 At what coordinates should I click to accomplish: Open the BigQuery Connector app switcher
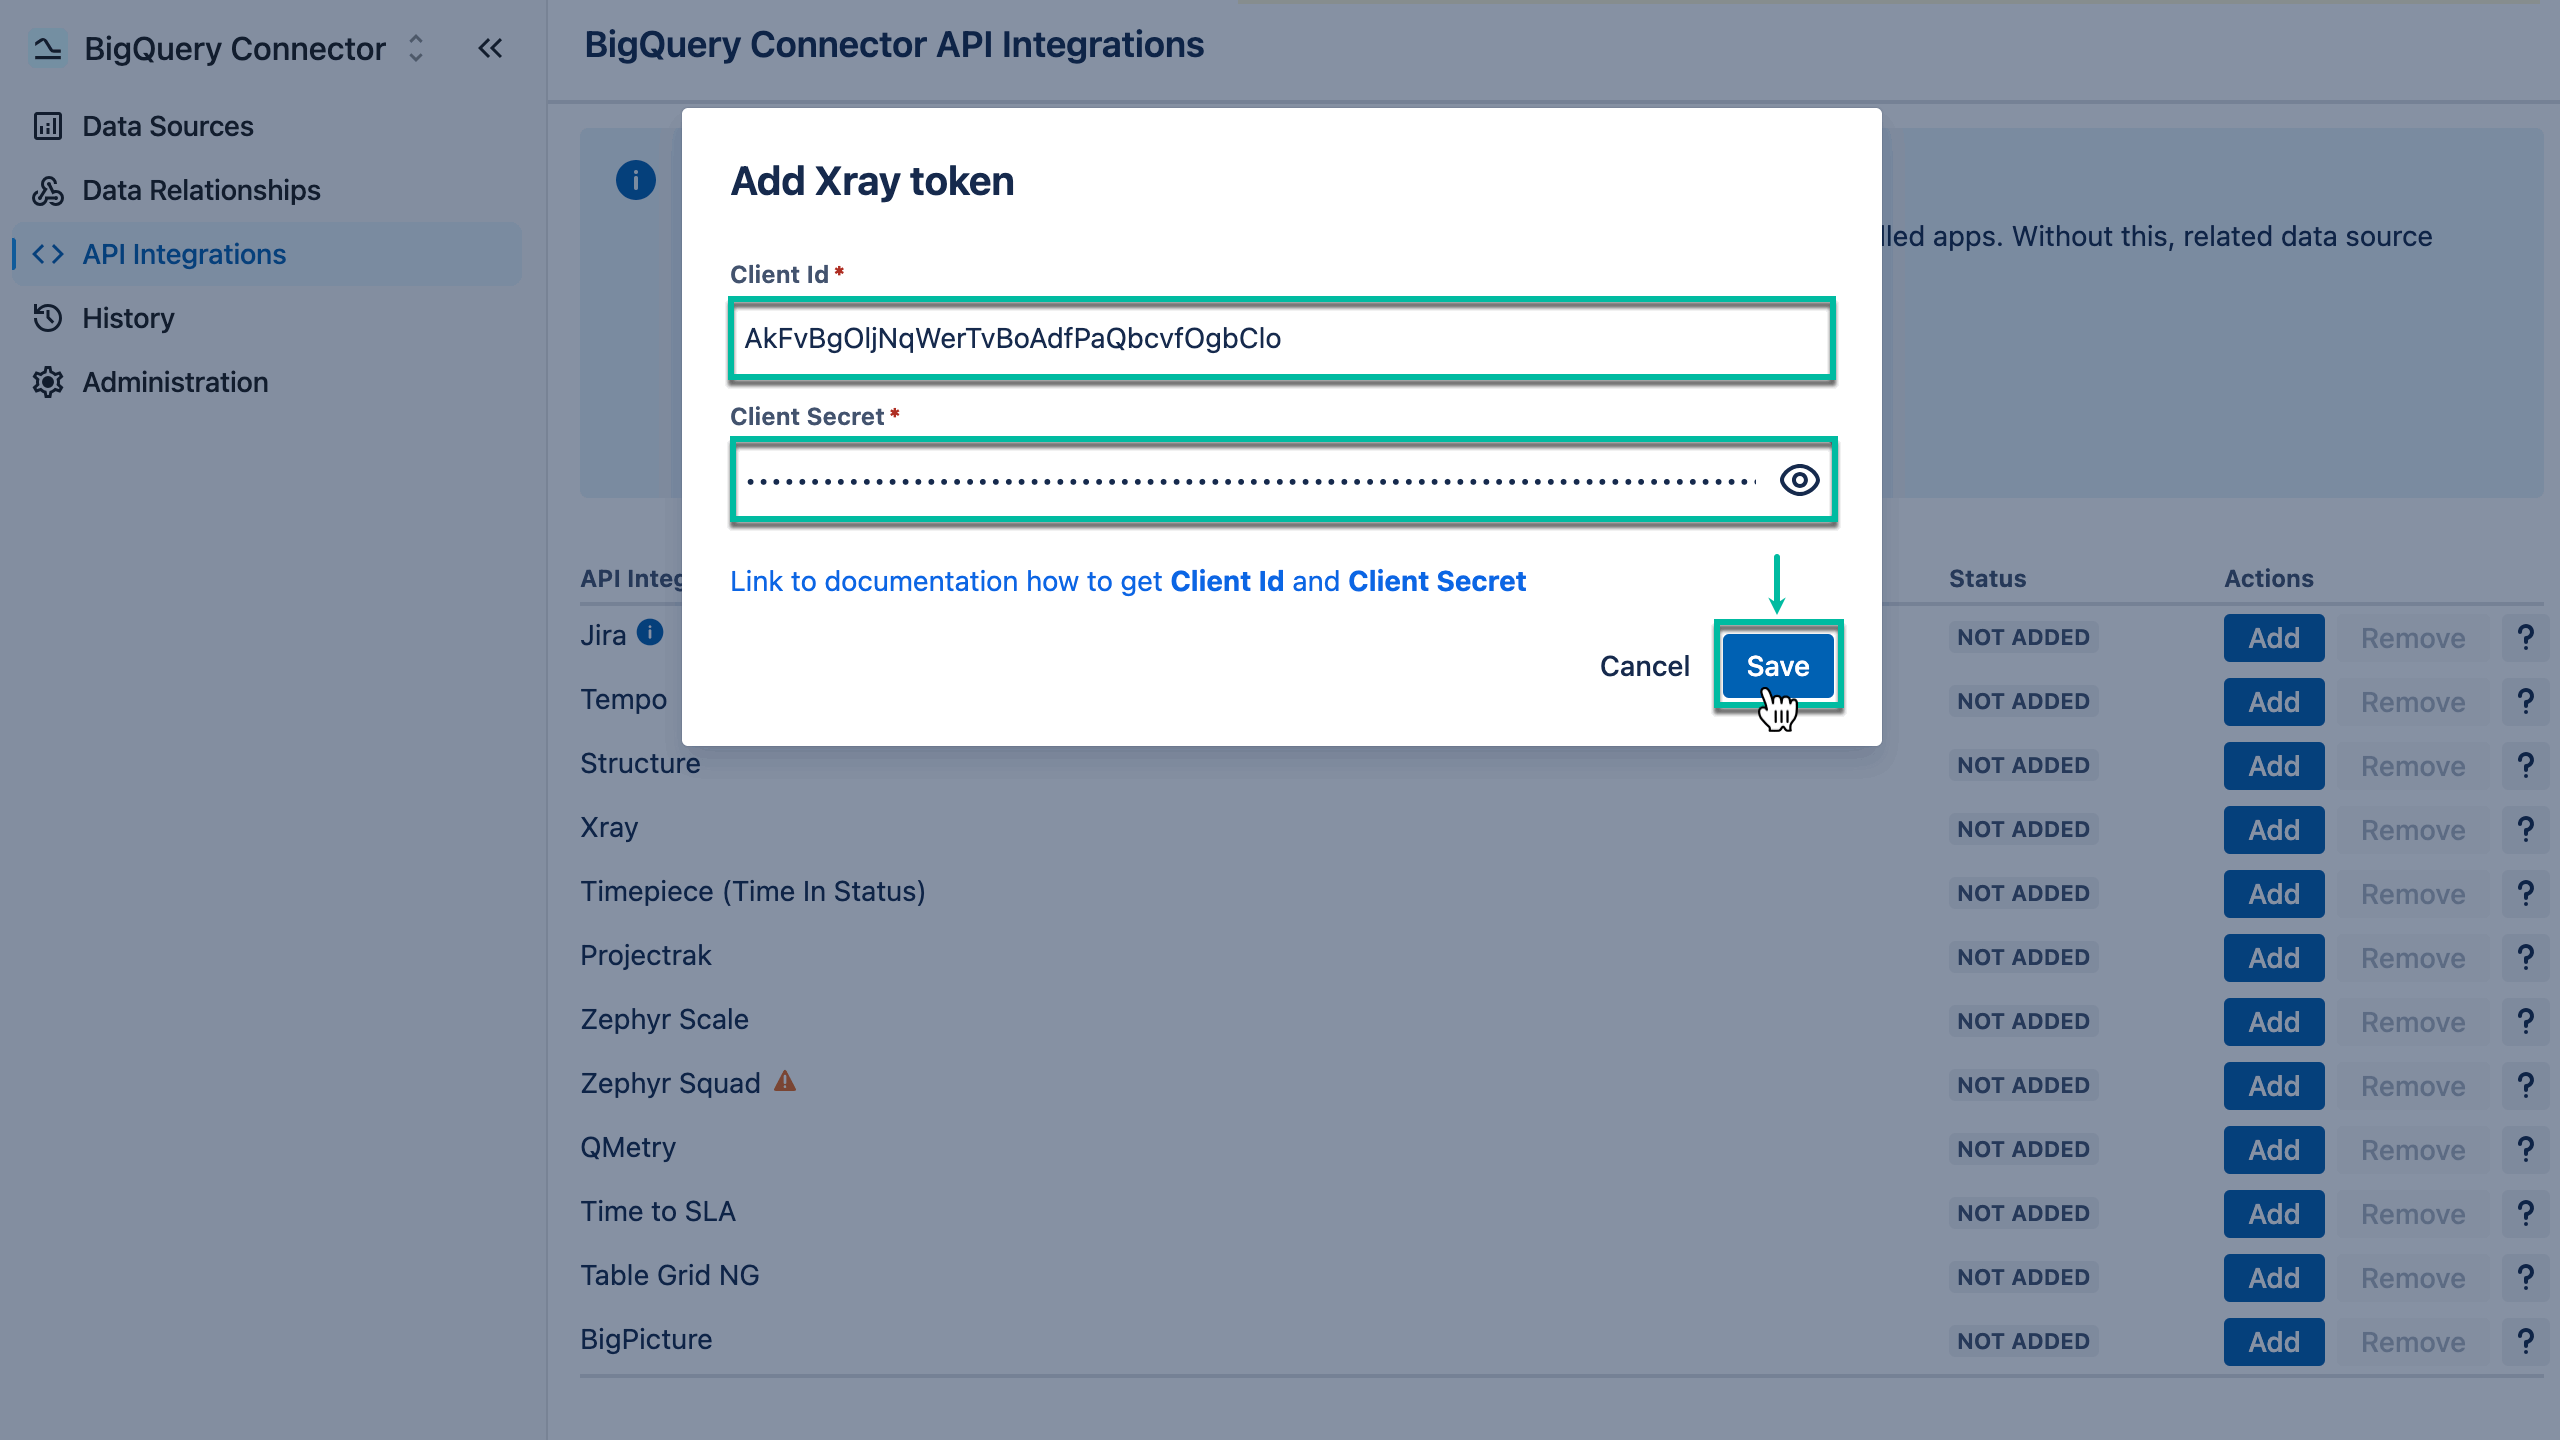415,48
